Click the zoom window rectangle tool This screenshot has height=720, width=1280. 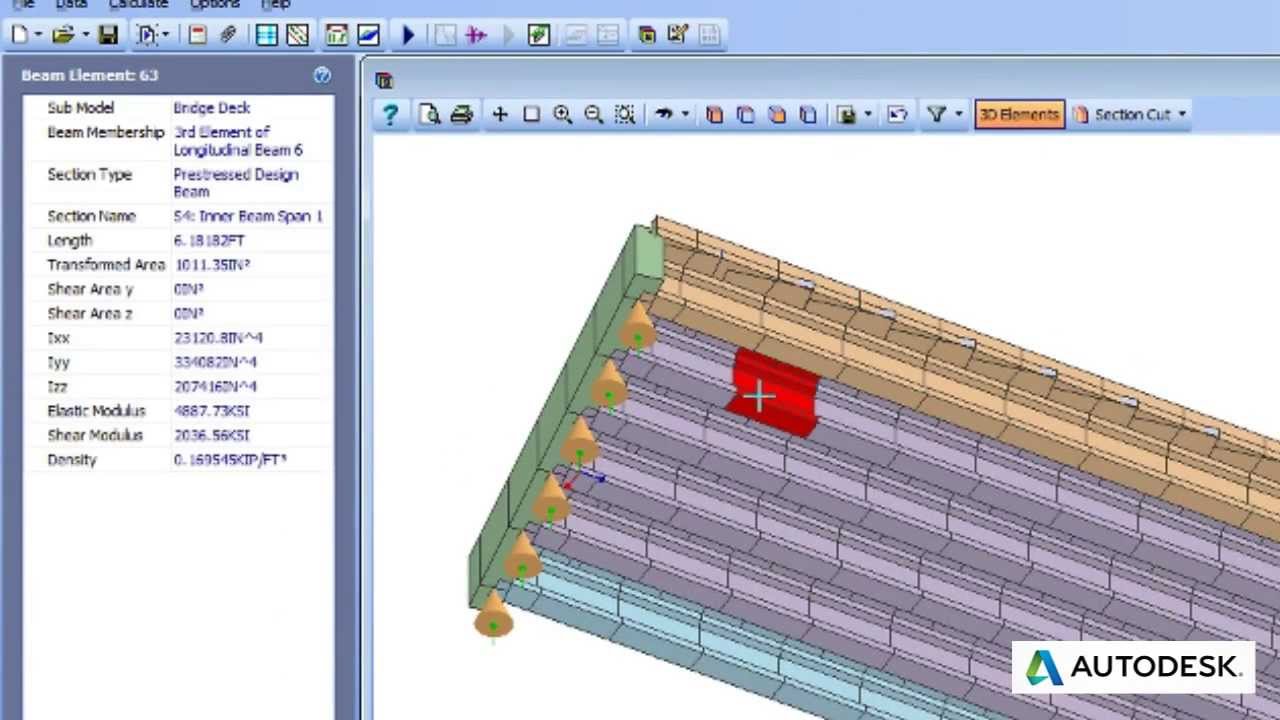coord(531,115)
